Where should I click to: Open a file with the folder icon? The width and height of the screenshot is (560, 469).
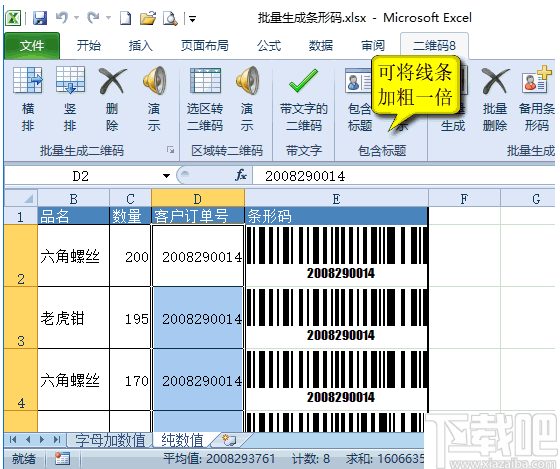148,18
